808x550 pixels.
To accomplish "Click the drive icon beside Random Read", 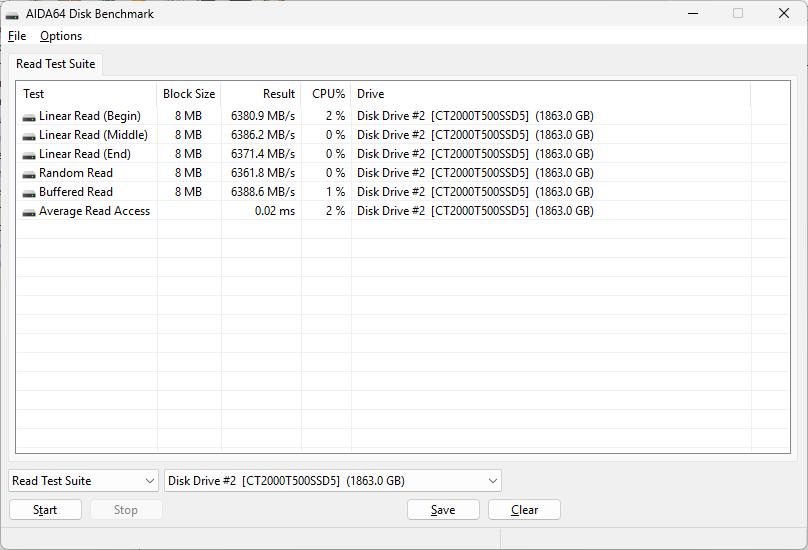I will [29, 174].
